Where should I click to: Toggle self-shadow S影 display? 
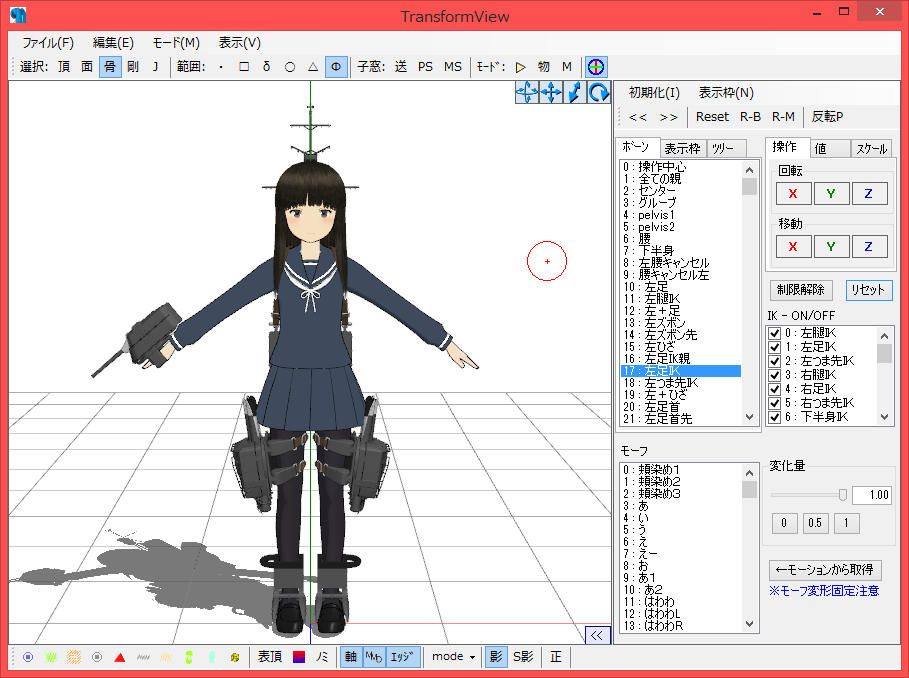[522, 657]
